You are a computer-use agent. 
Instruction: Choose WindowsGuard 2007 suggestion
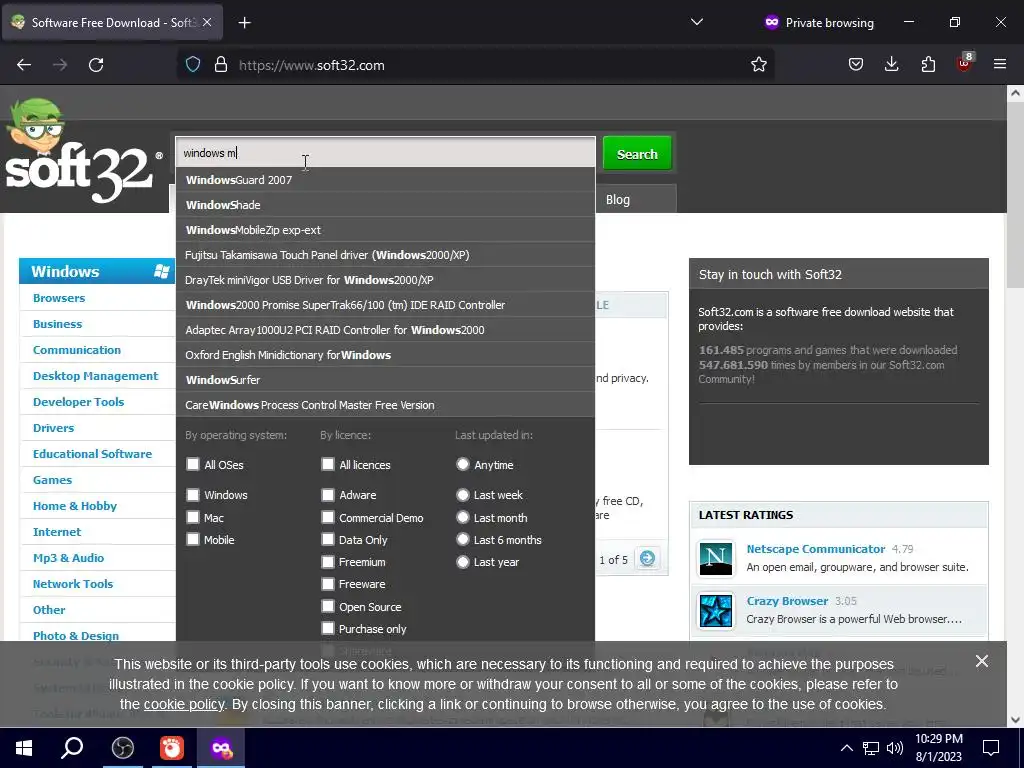385,180
